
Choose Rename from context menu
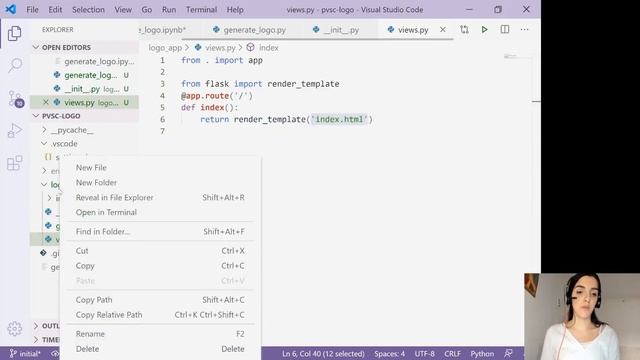click(160, 334)
